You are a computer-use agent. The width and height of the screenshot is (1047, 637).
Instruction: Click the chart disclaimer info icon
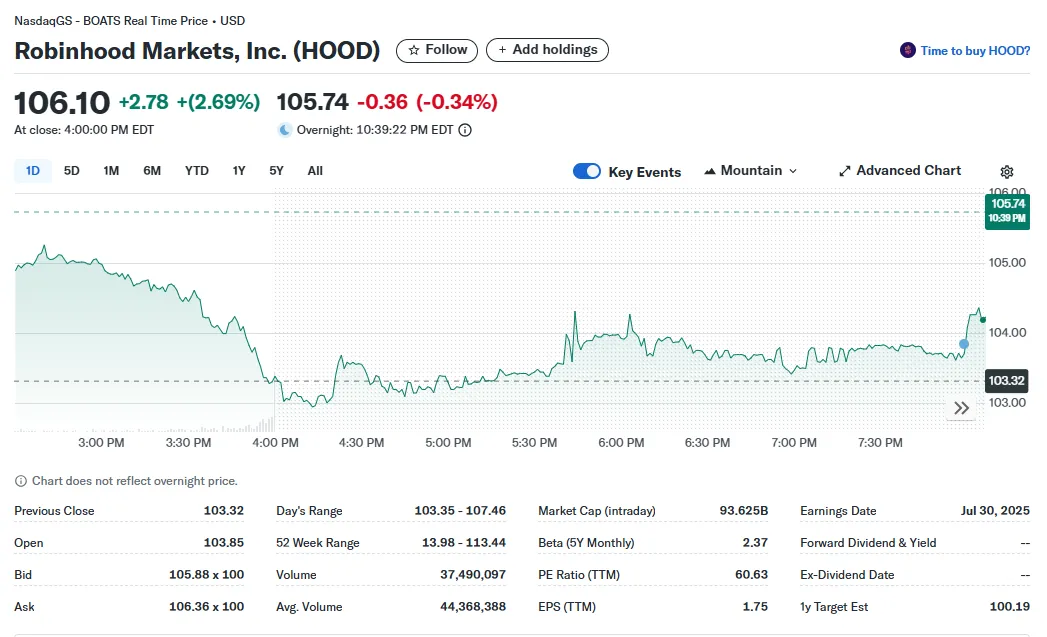click(21, 481)
